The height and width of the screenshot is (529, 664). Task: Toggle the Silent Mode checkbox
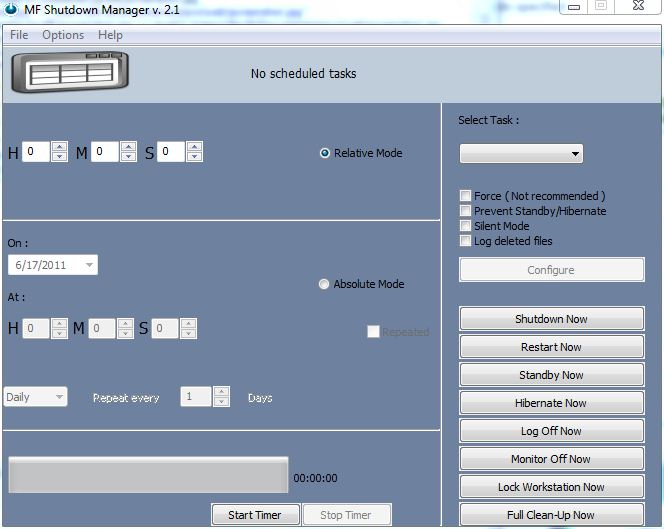pyautogui.click(x=466, y=226)
